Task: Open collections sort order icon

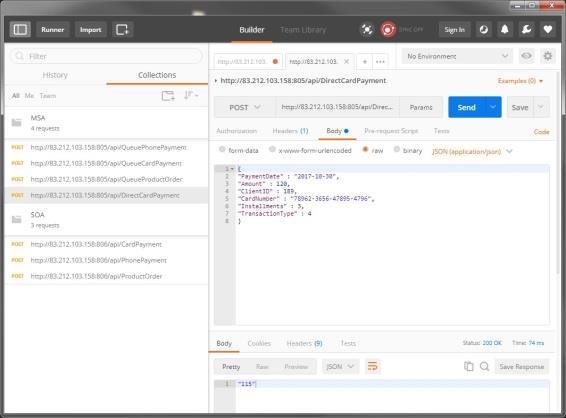Action: tap(191, 95)
